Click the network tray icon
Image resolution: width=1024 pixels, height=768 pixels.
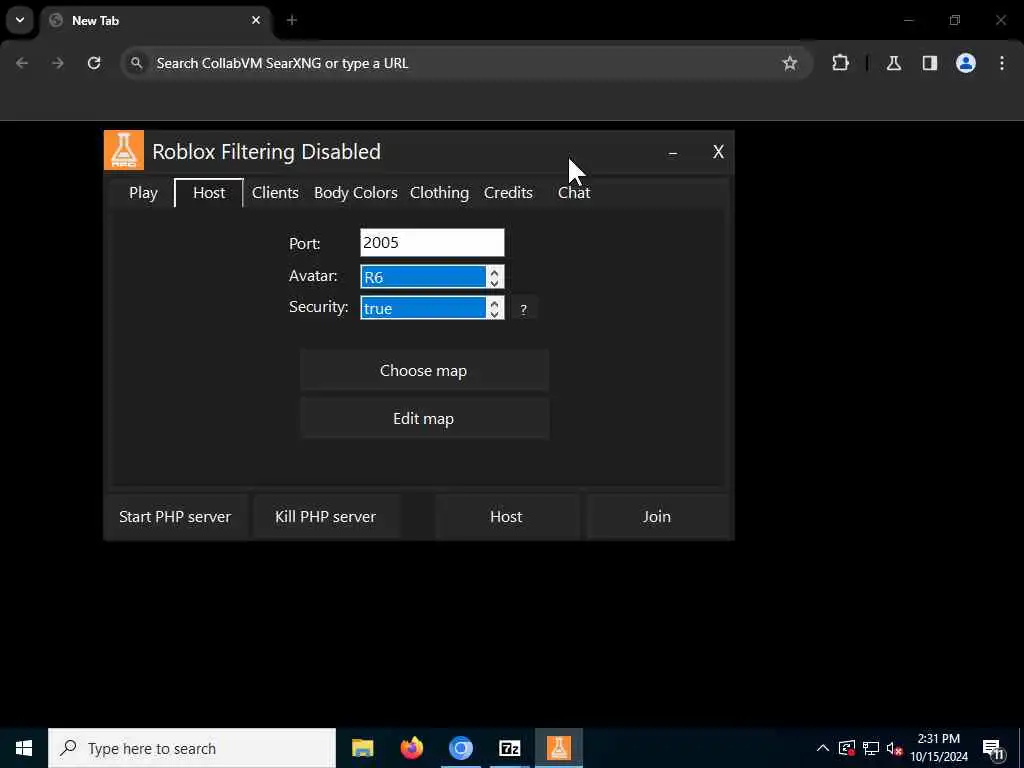pos(871,748)
